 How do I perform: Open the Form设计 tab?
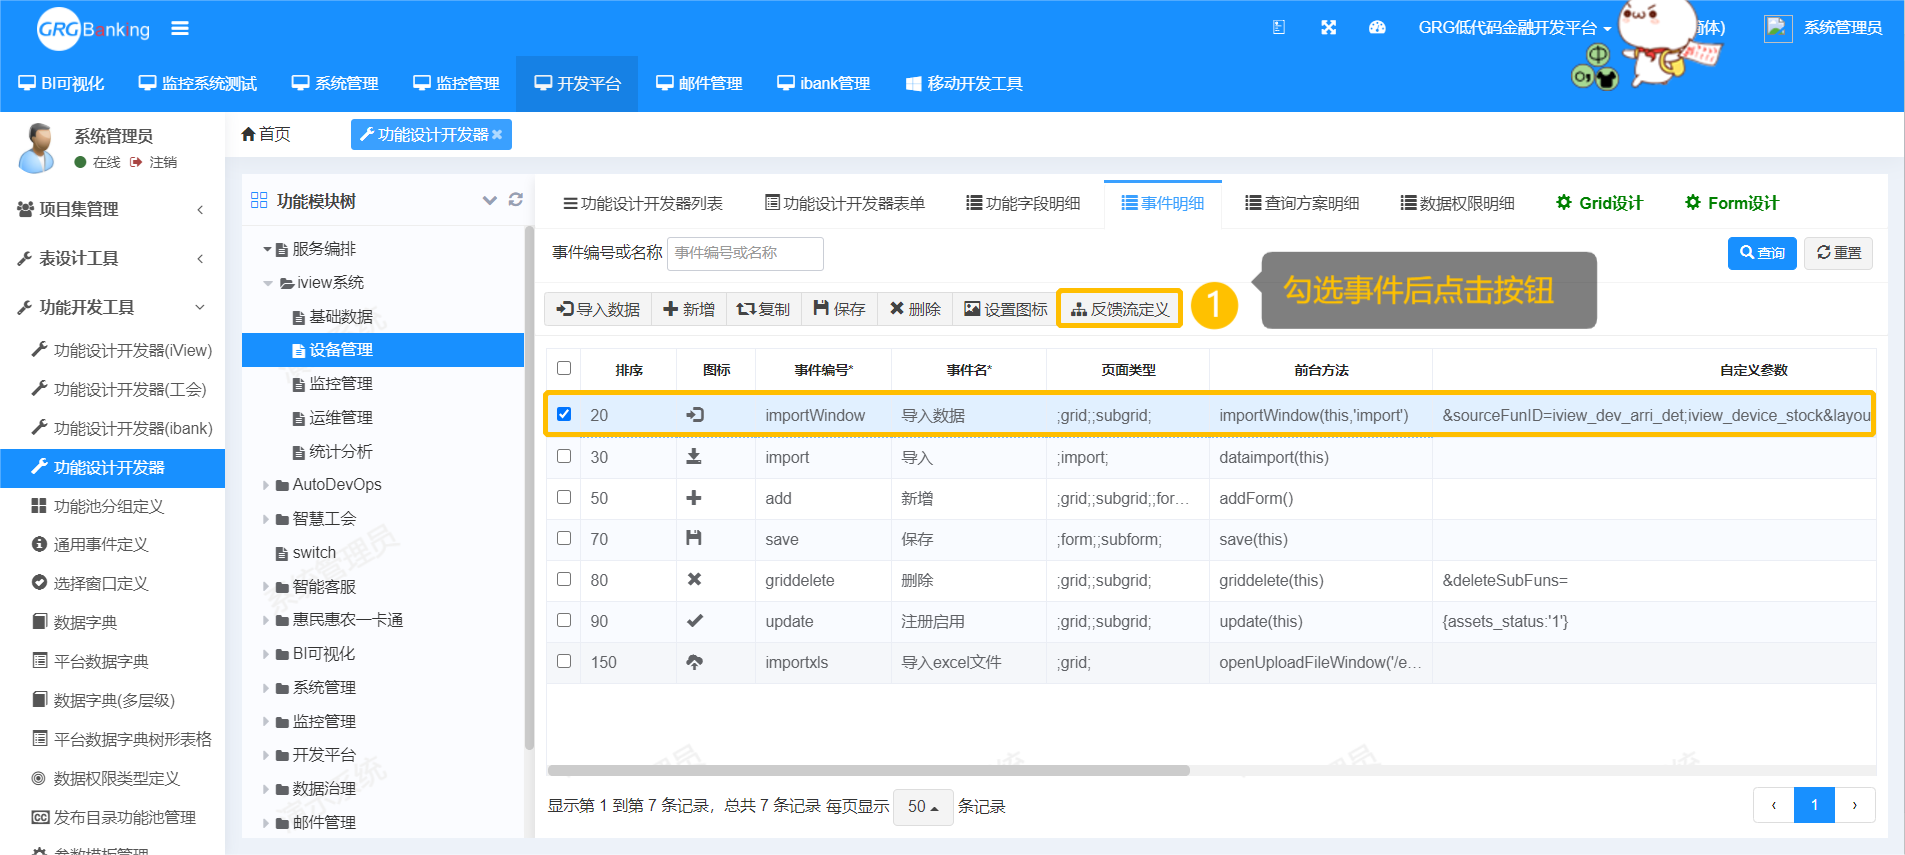1732,203
